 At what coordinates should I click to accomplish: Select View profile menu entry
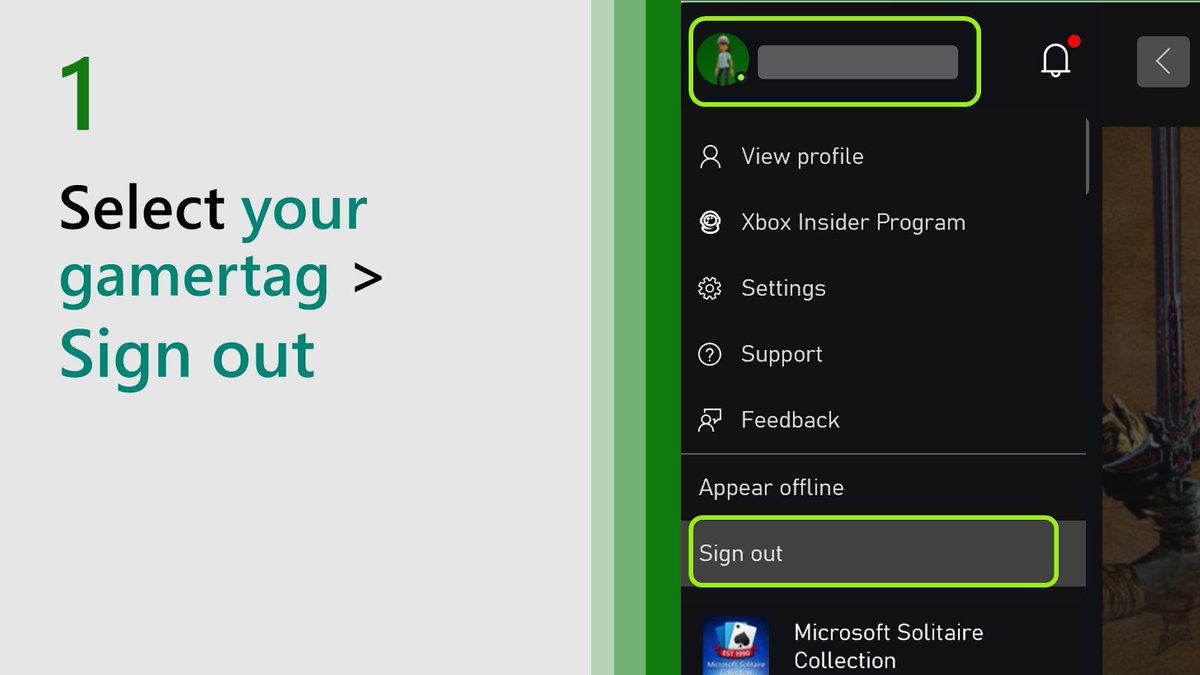(x=883, y=156)
